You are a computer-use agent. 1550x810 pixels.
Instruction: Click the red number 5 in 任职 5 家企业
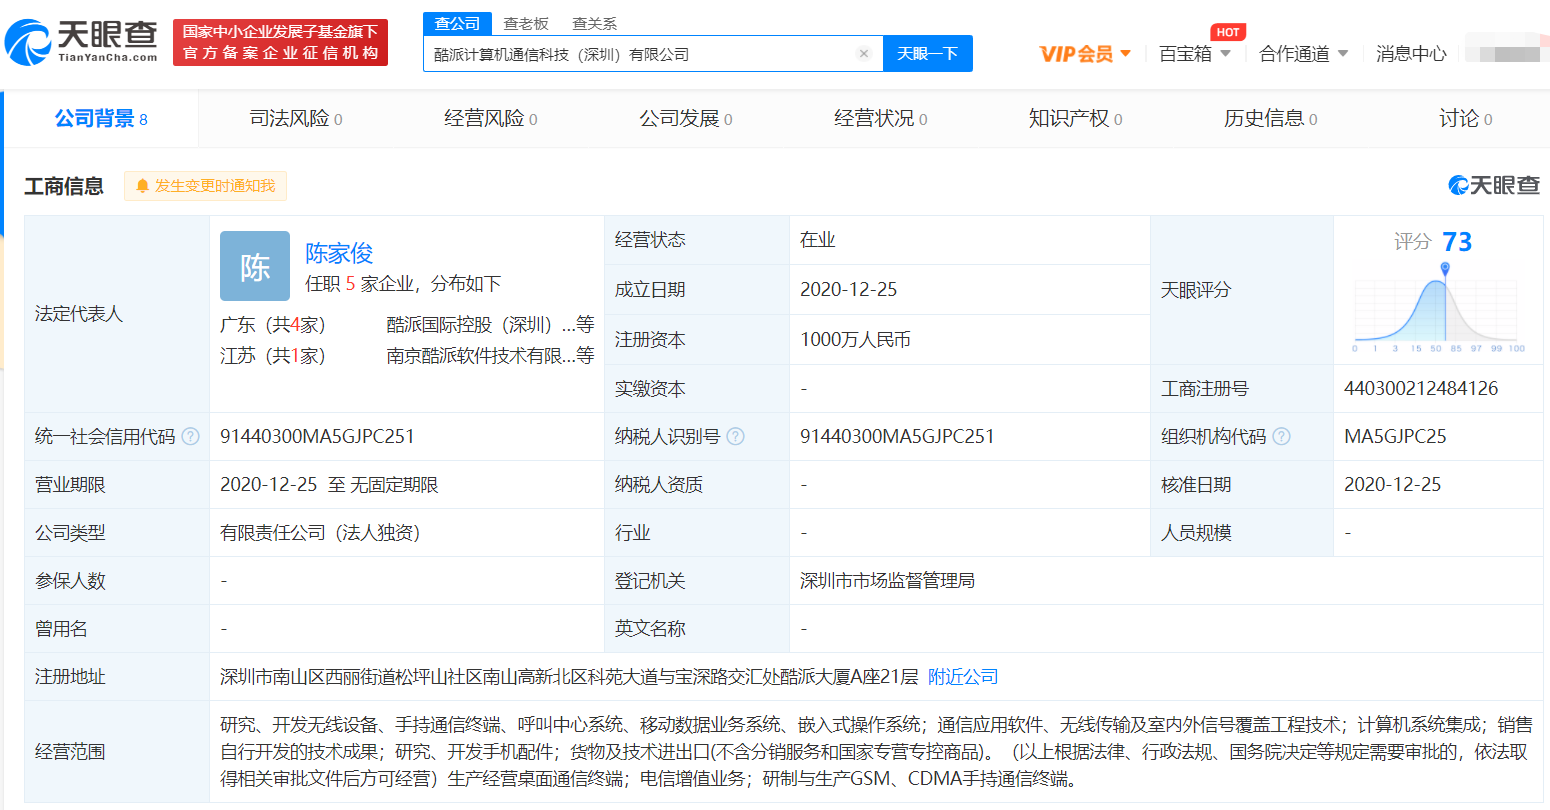click(x=351, y=284)
